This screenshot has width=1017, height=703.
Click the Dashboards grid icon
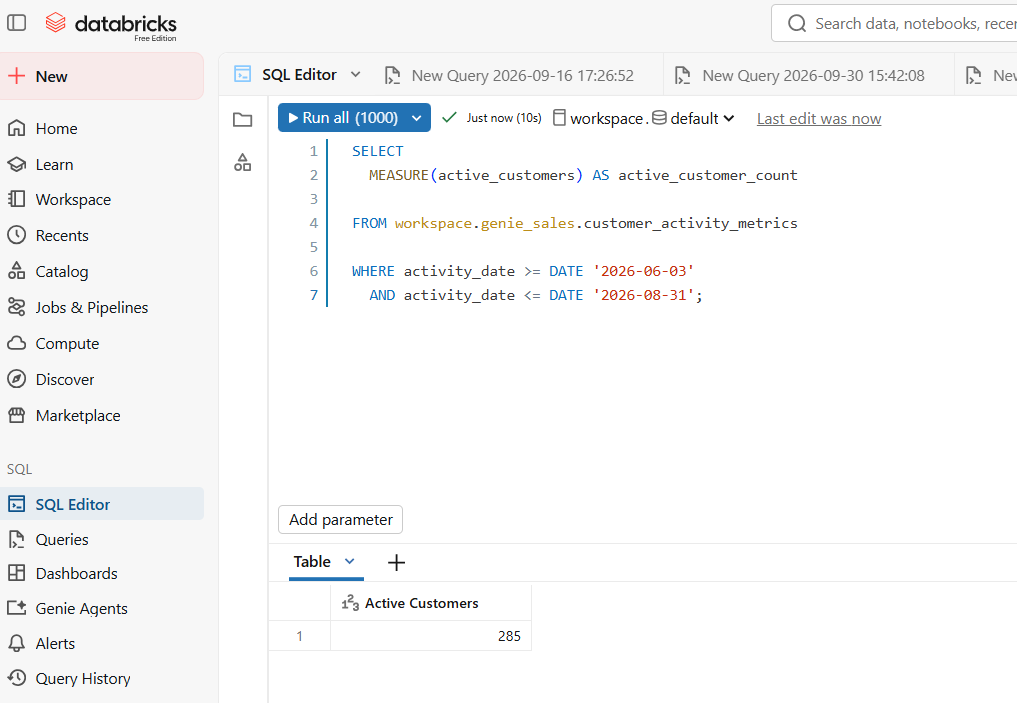17,573
